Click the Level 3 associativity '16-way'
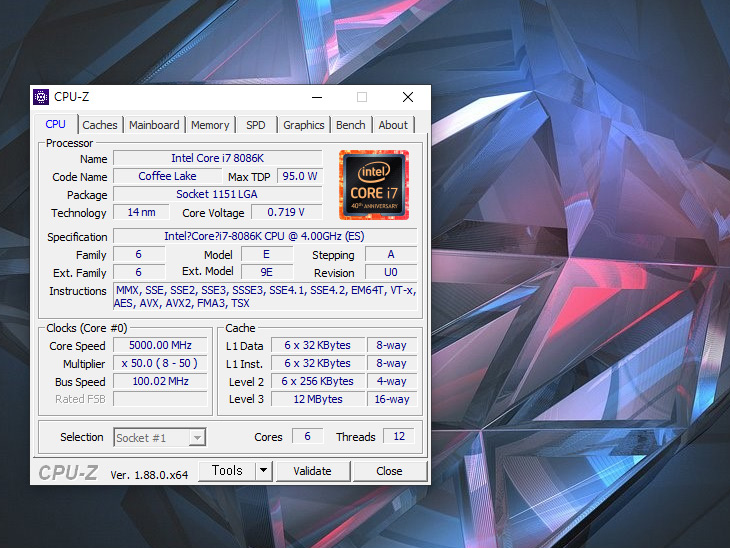 pyautogui.click(x=392, y=399)
